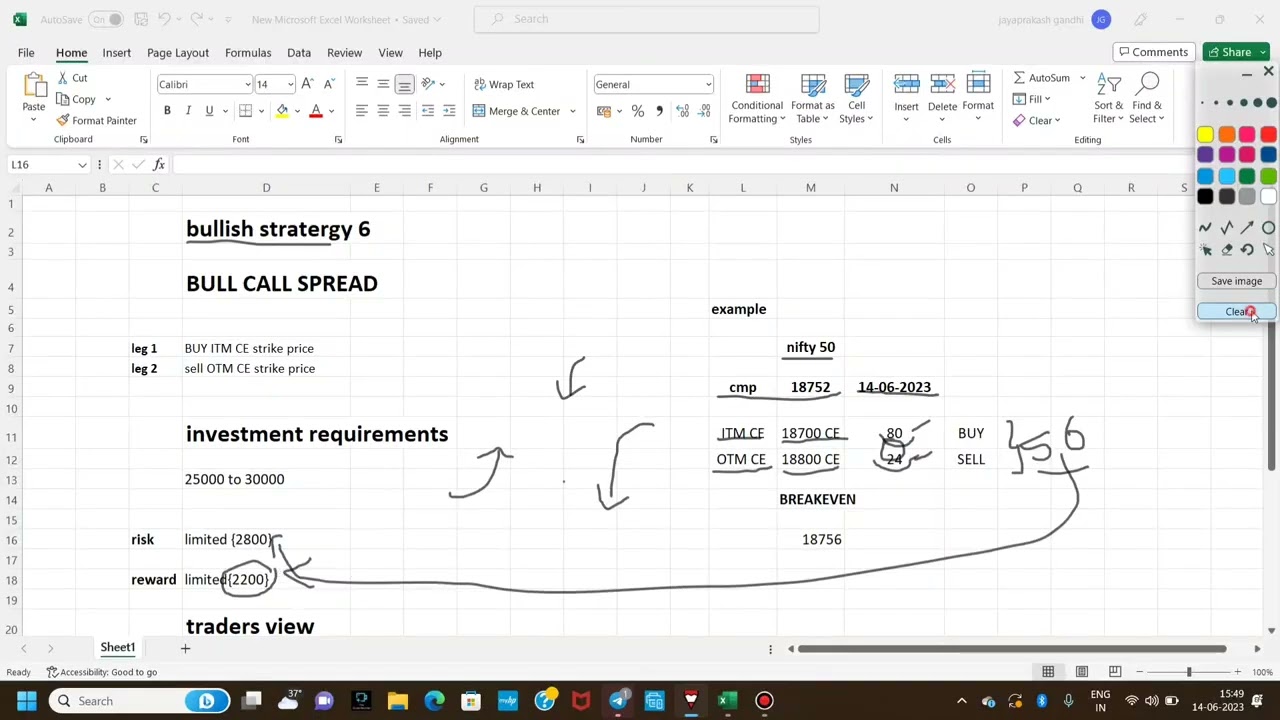Center align text horizontally
The height and width of the screenshot is (720, 1280).
(383, 111)
